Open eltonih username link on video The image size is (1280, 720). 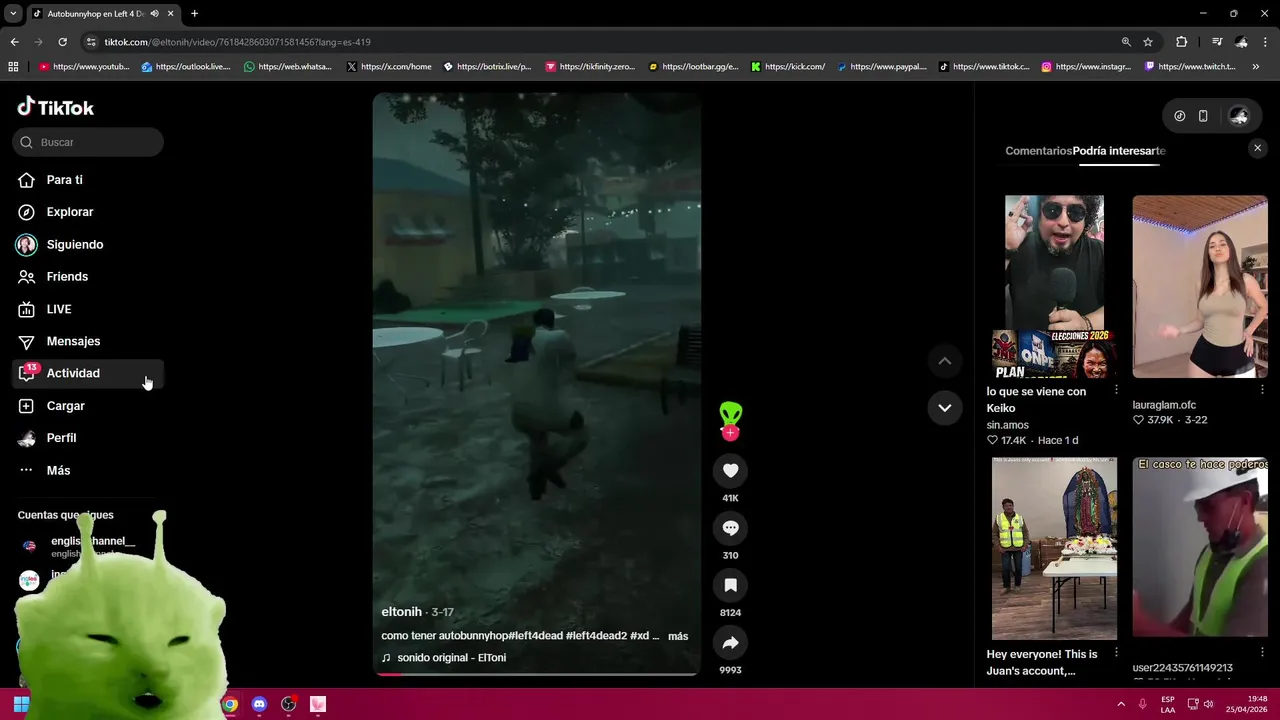pyautogui.click(x=402, y=612)
